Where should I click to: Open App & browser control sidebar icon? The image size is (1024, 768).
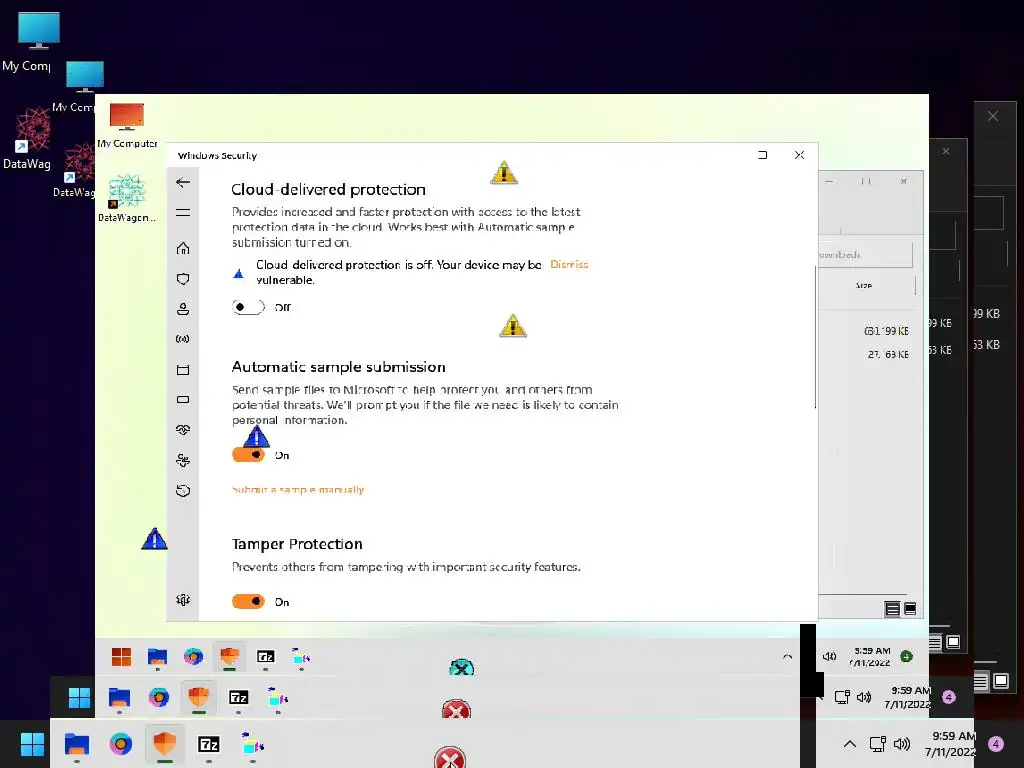pyautogui.click(x=183, y=370)
